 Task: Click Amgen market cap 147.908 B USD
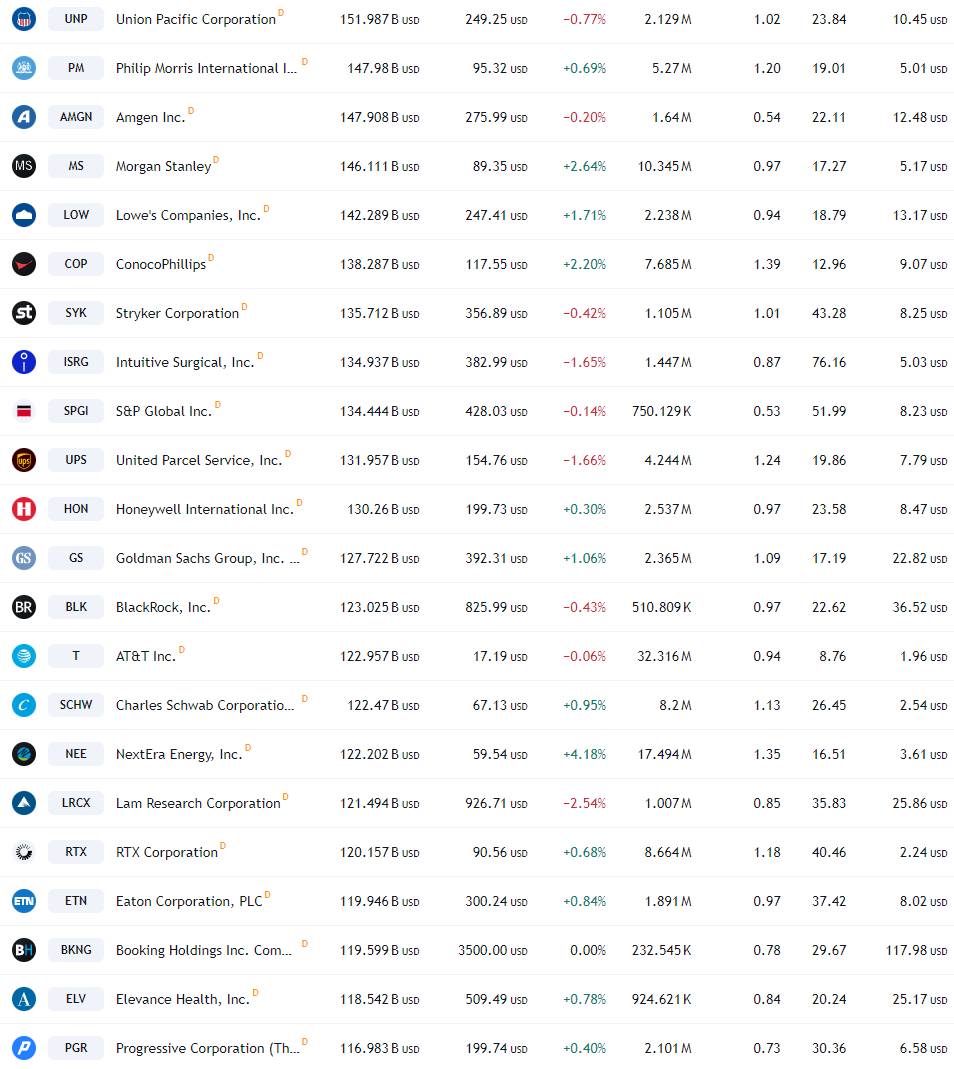(x=380, y=117)
